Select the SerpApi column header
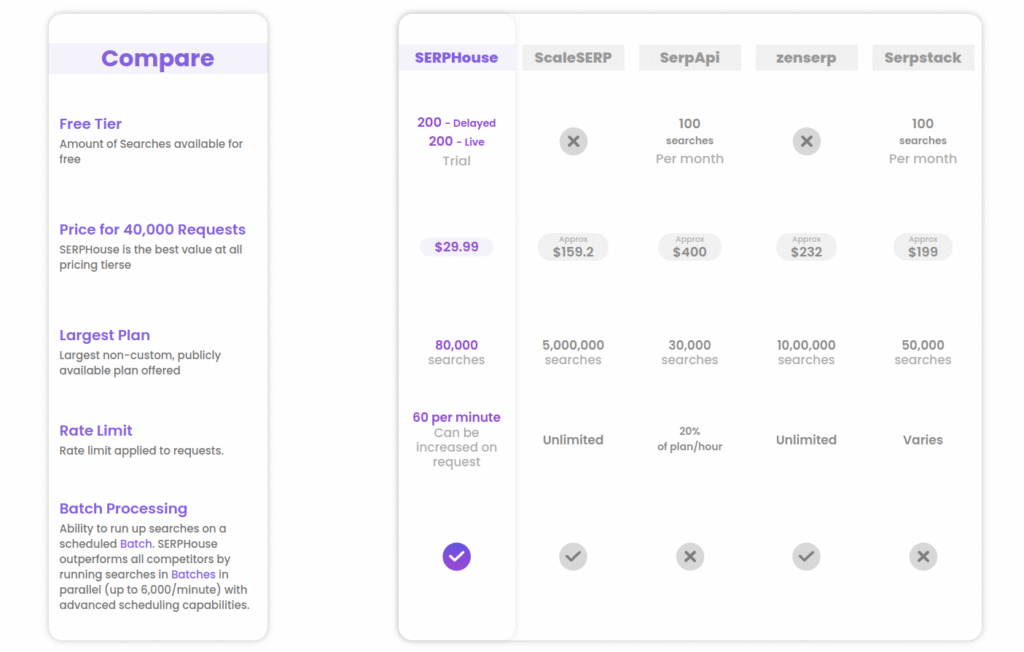 pos(689,58)
